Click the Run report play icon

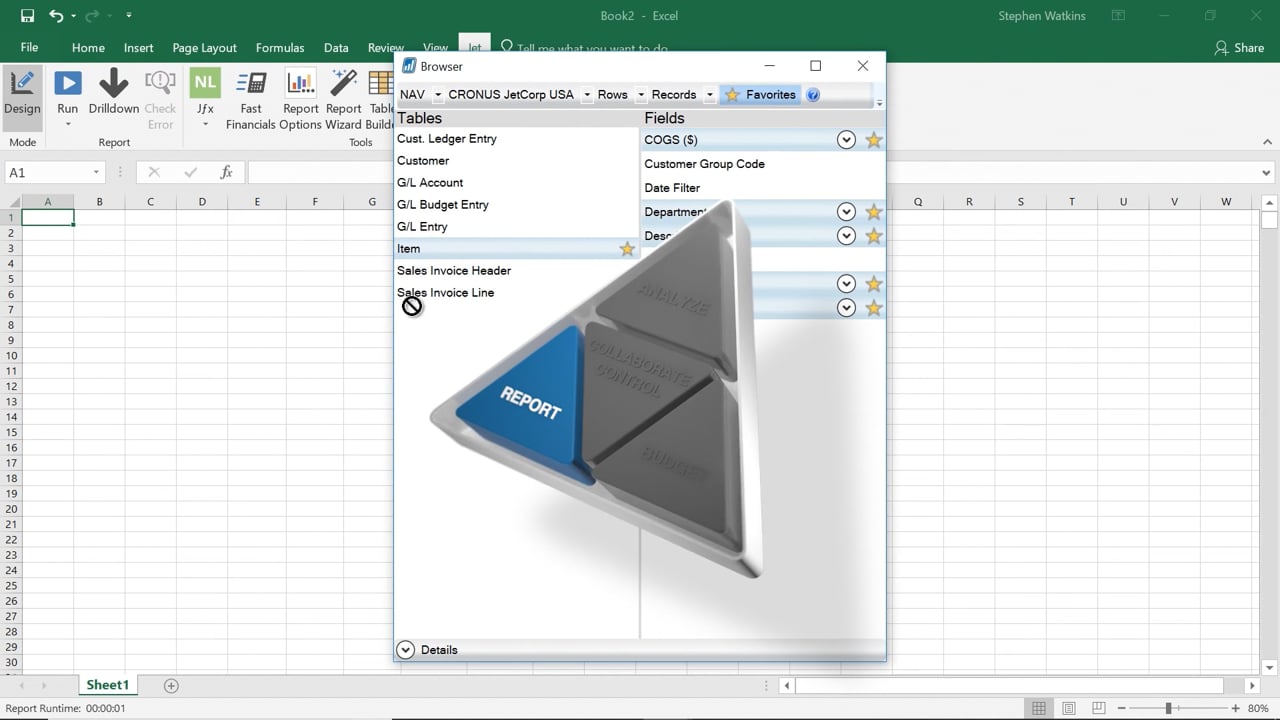[67, 84]
